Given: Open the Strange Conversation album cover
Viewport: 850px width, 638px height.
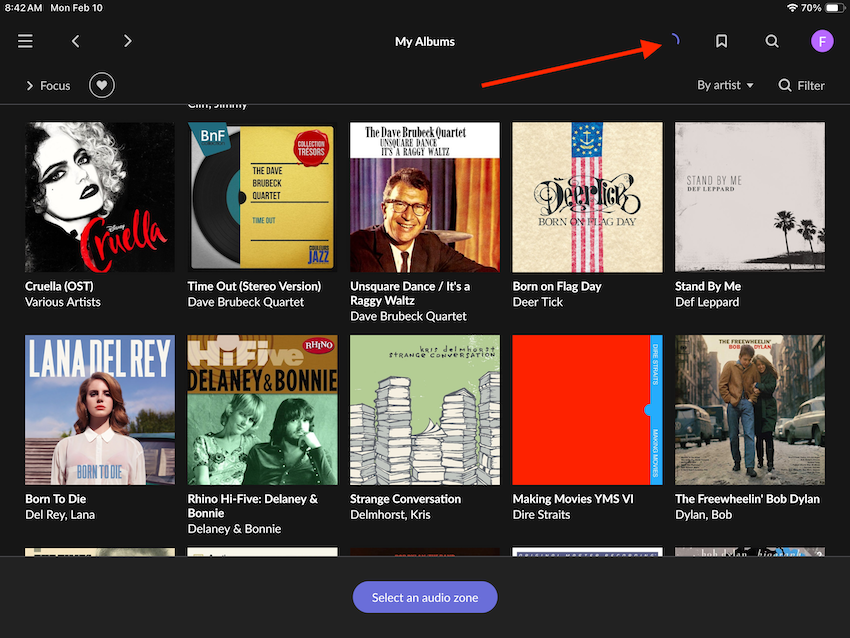Looking at the screenshot, I should pos(425,410).
